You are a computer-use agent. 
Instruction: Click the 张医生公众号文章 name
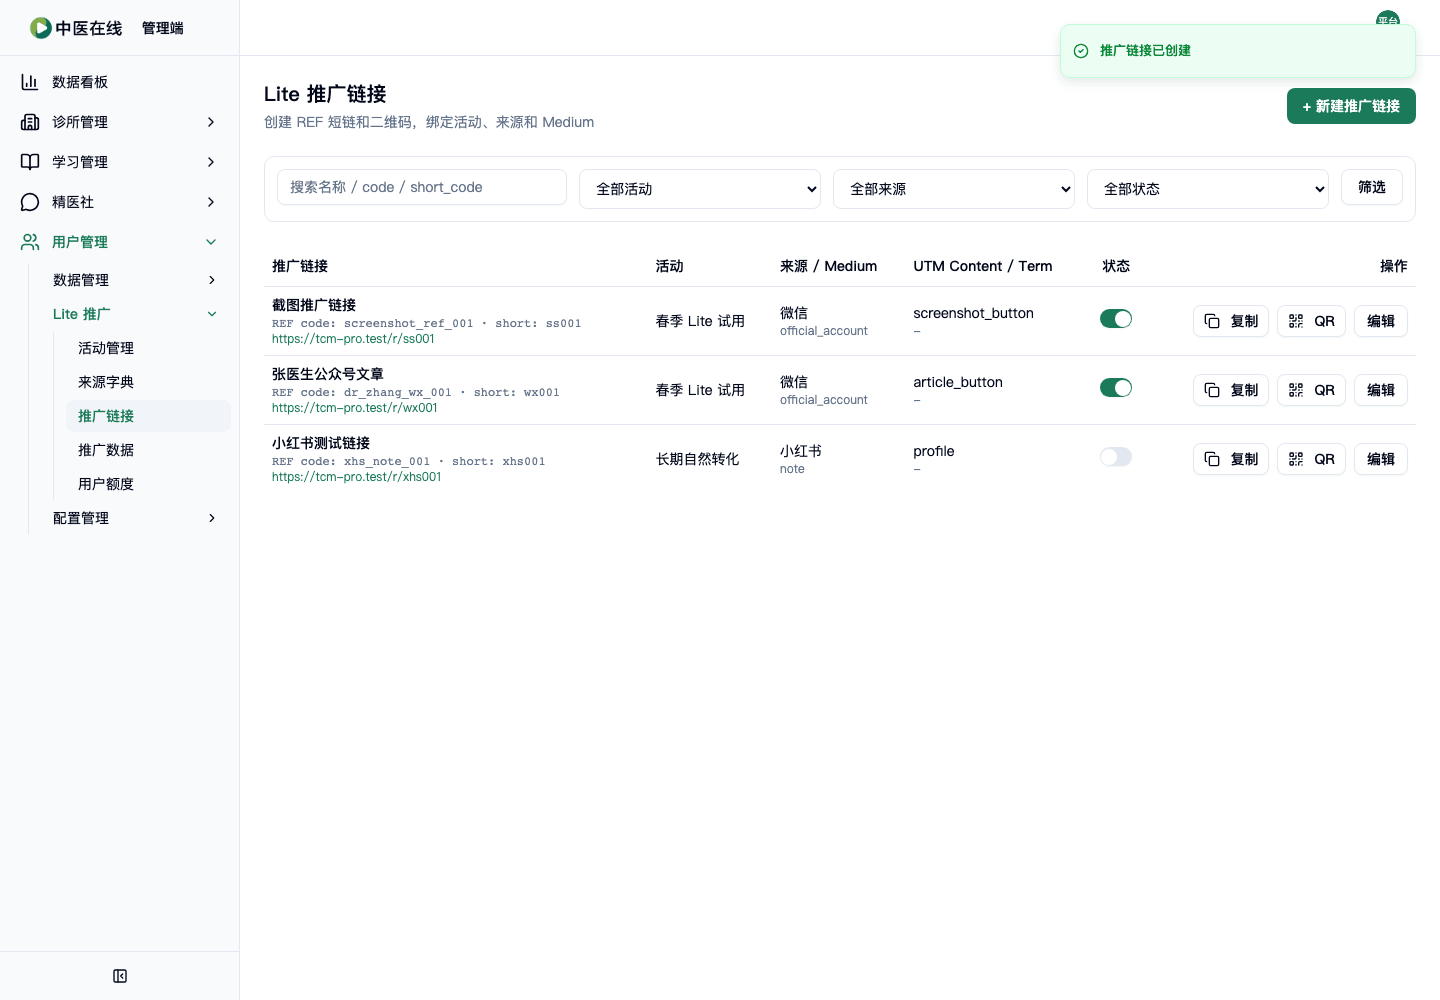coord(328,374)
